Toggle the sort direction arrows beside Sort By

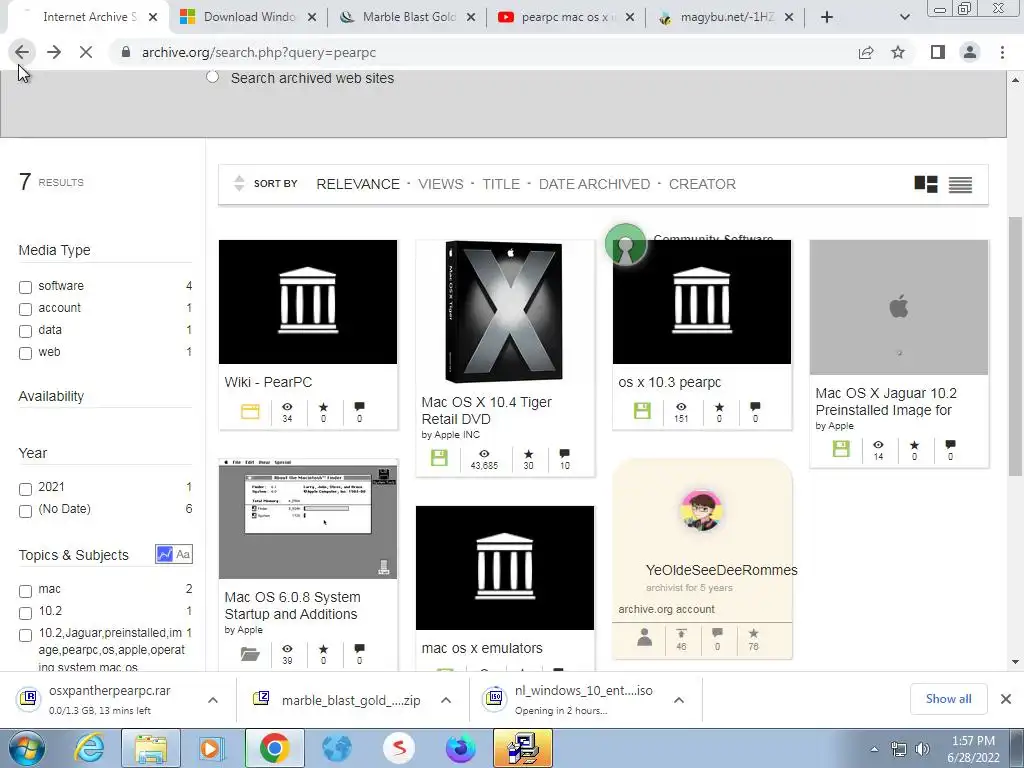point(239,184)
